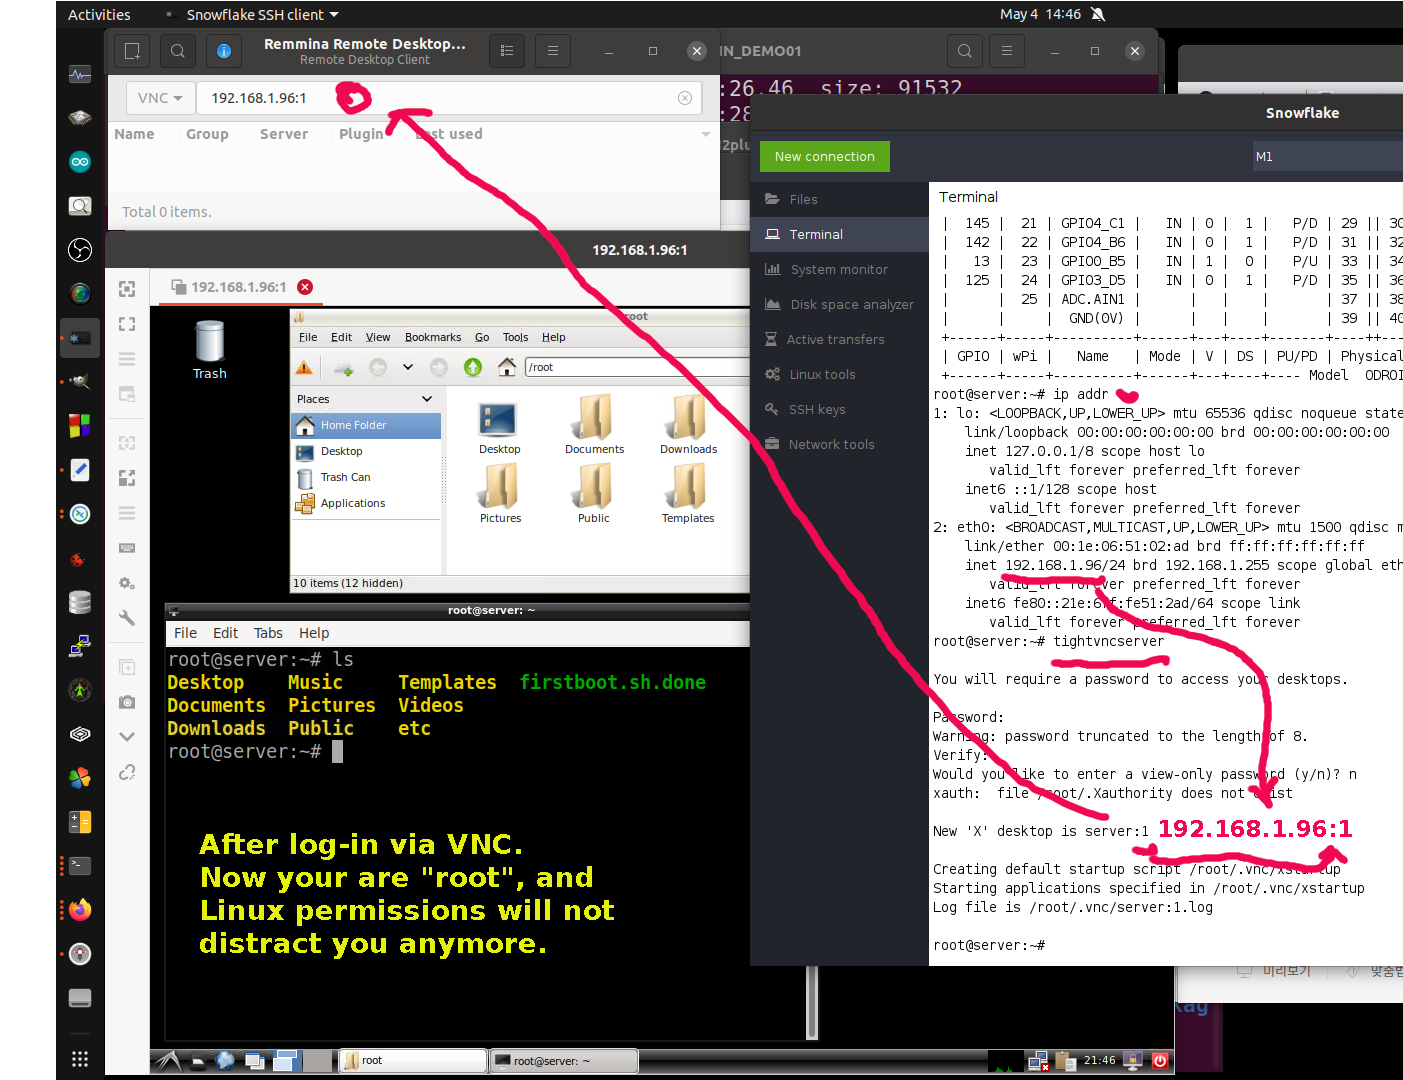The height and width of the screenshot is (1080, 1403).
Task: Open Remmina's hamburger menu
Action: [x=553, y=51]
